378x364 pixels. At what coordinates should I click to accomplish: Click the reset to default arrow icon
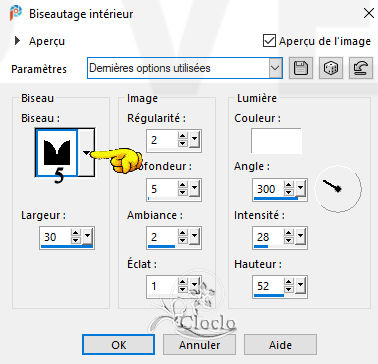coord(361,68)
